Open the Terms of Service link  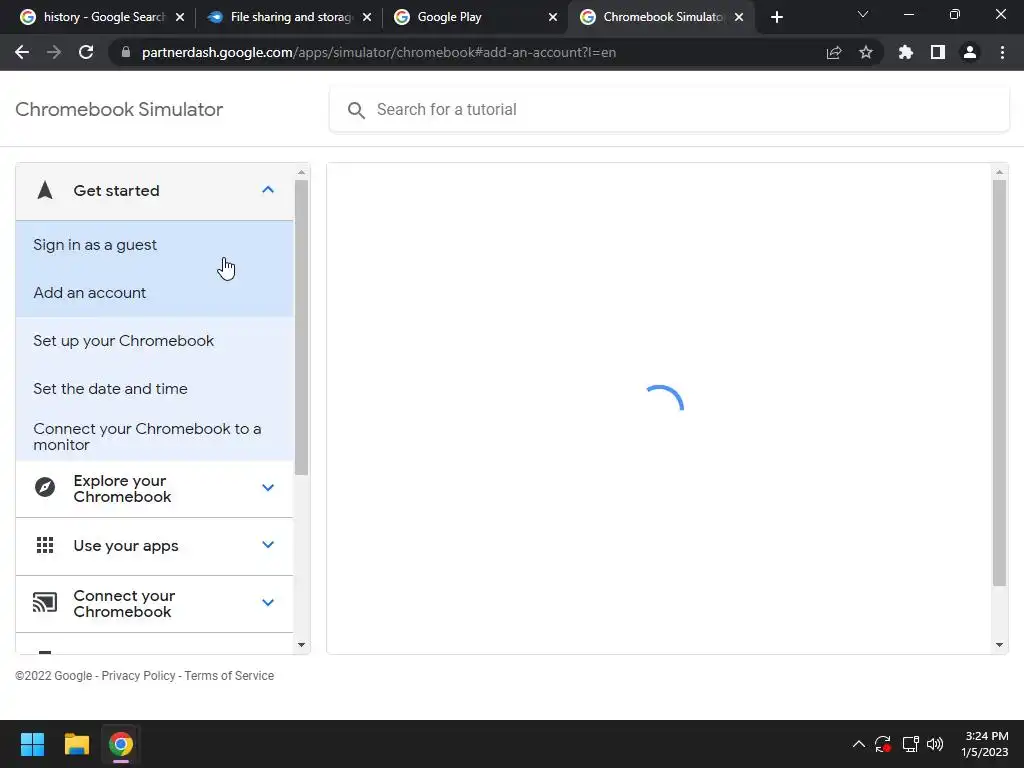pos(229,676)
